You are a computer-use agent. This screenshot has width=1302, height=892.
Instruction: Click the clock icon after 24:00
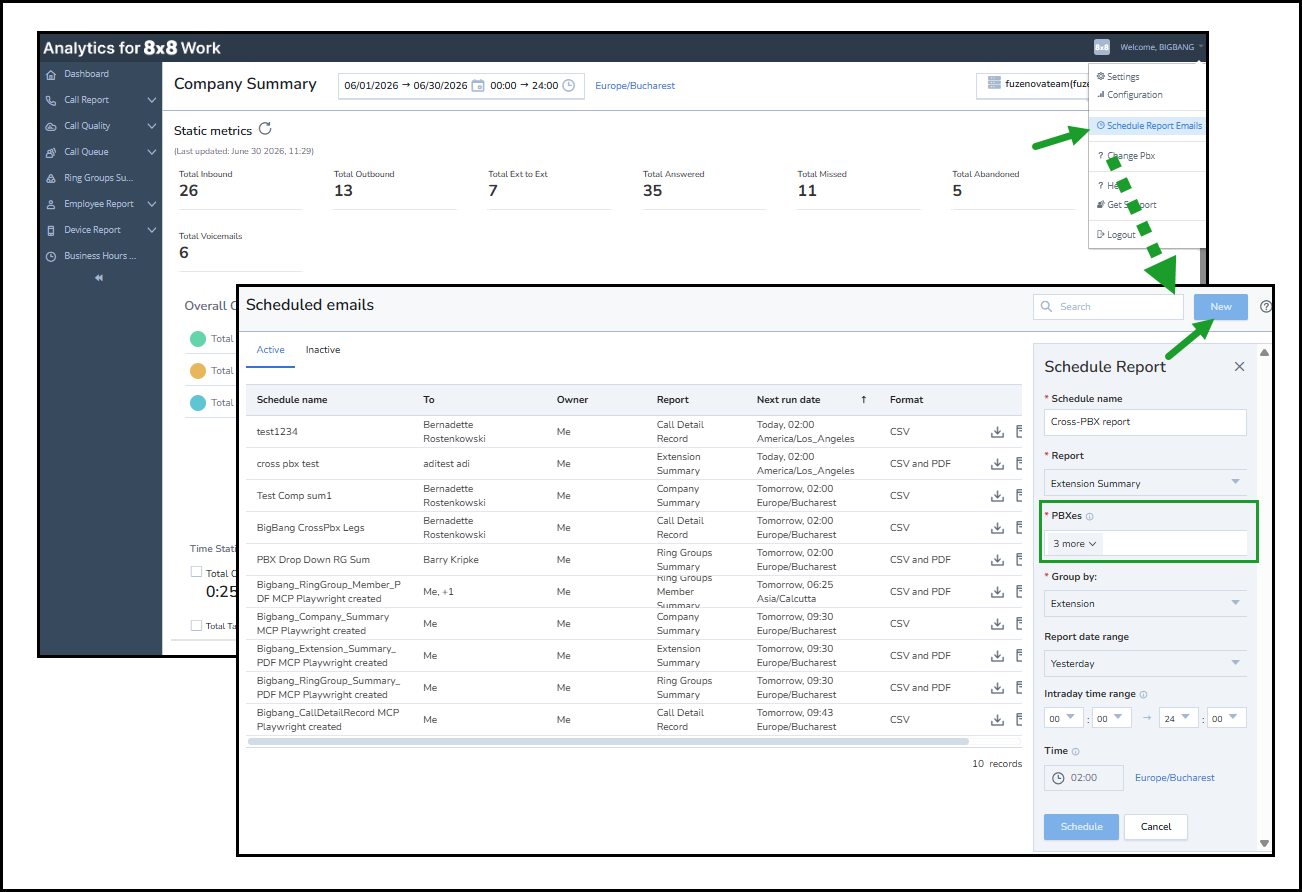tap(569, 86)
